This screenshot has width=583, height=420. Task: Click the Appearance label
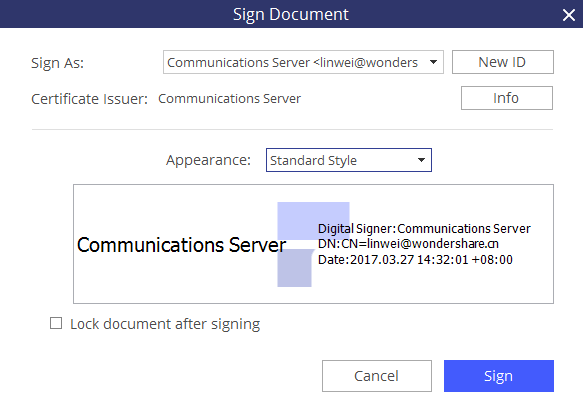[x=208, y=160]
